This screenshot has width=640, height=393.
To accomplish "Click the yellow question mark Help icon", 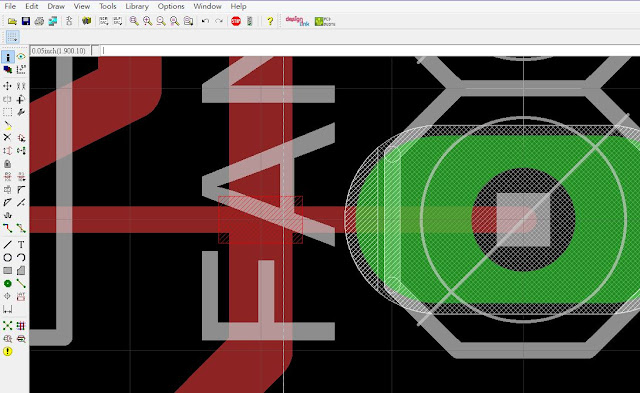I will [x=270, y=21].
